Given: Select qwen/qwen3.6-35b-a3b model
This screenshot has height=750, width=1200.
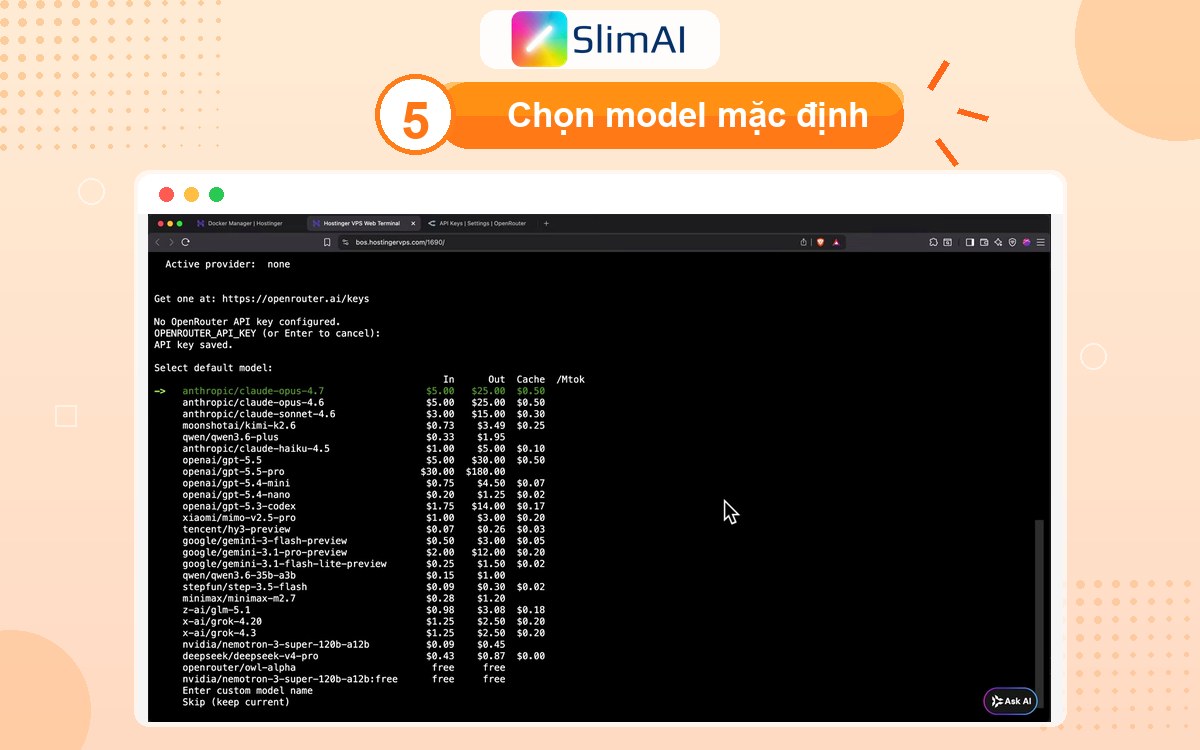Looking at the screenshot, I should coord(239,576).
